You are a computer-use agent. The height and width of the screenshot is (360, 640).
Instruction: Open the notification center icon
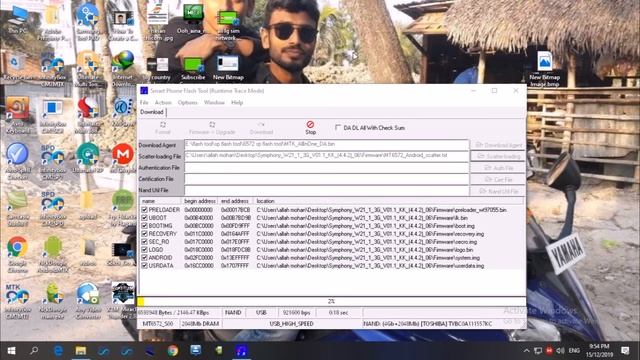click(x=625, y=351)
